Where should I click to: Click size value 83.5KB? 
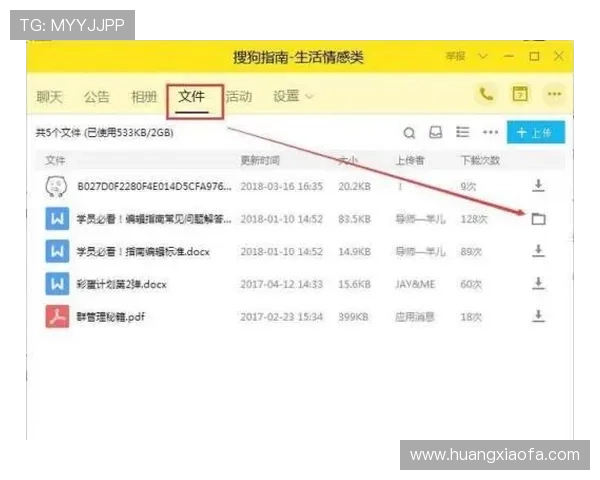tap(354, 219)
